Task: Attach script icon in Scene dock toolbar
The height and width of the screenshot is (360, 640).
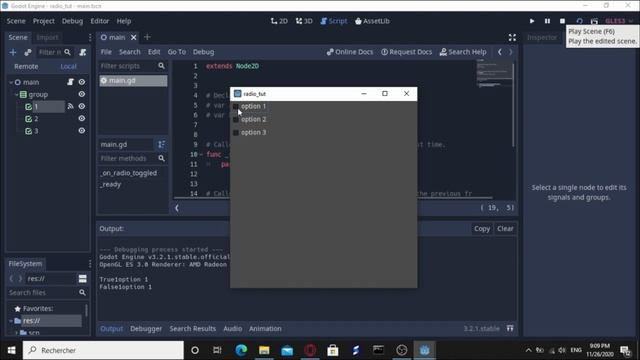Action: coord(83,52)
